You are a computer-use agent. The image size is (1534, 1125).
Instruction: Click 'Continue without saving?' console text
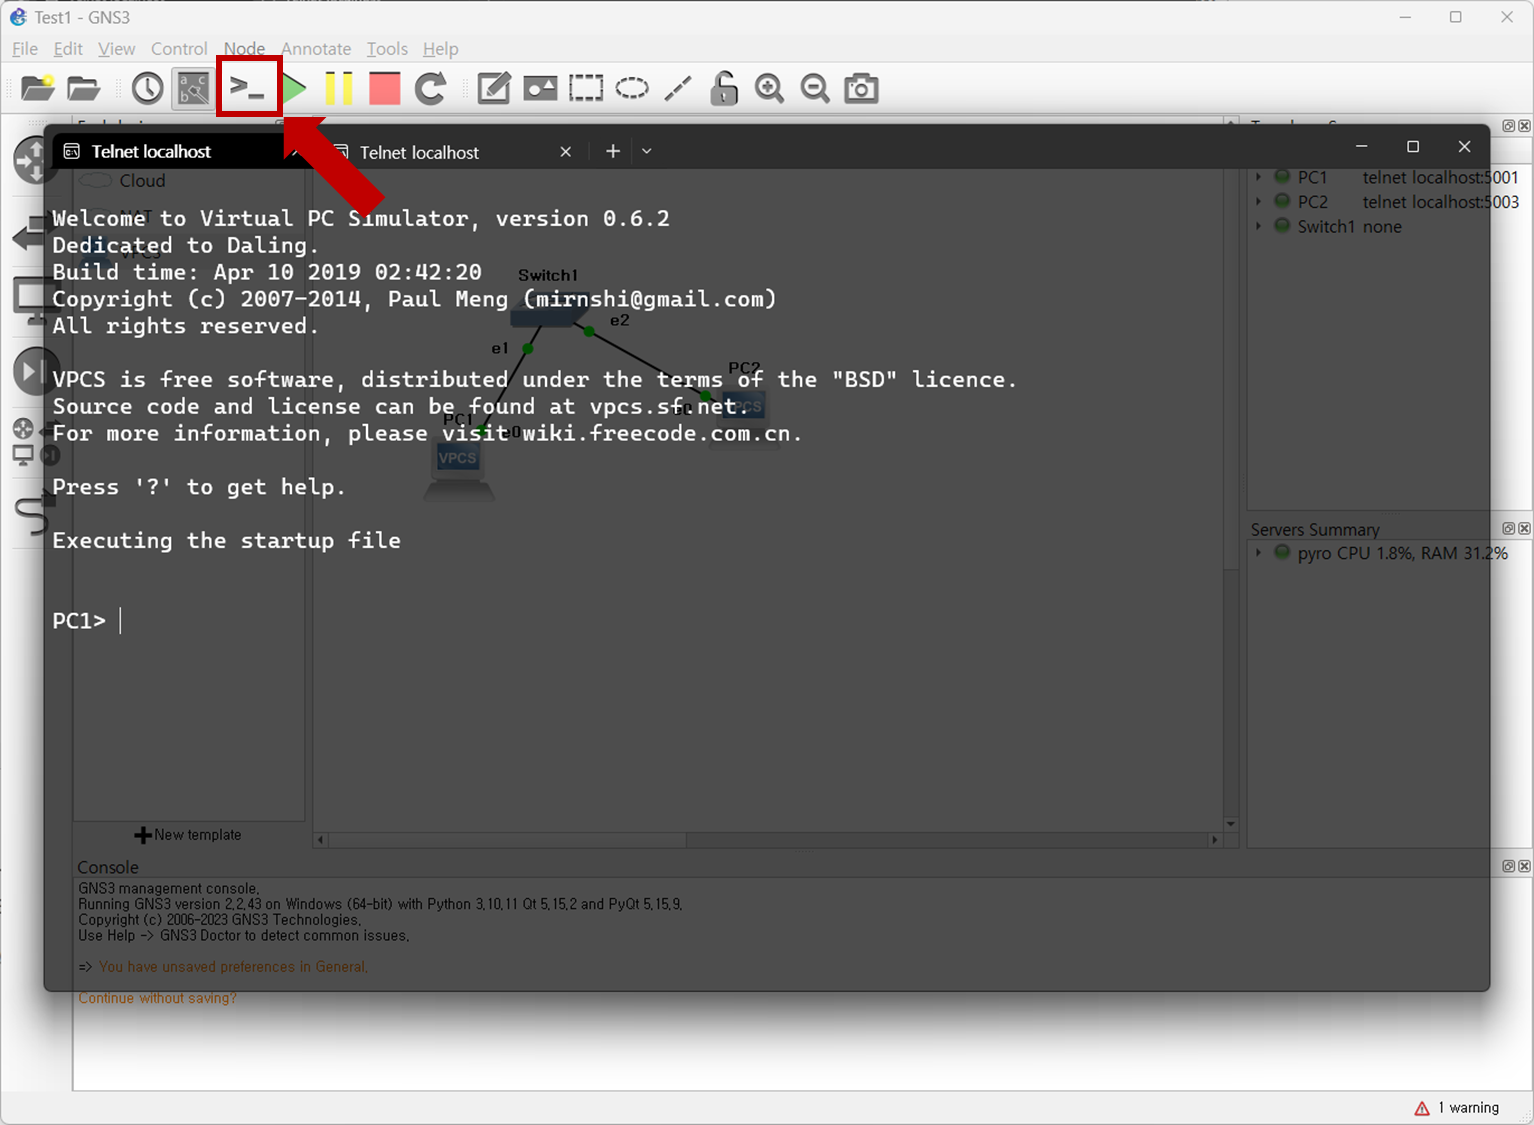click(x=158, y=998)
